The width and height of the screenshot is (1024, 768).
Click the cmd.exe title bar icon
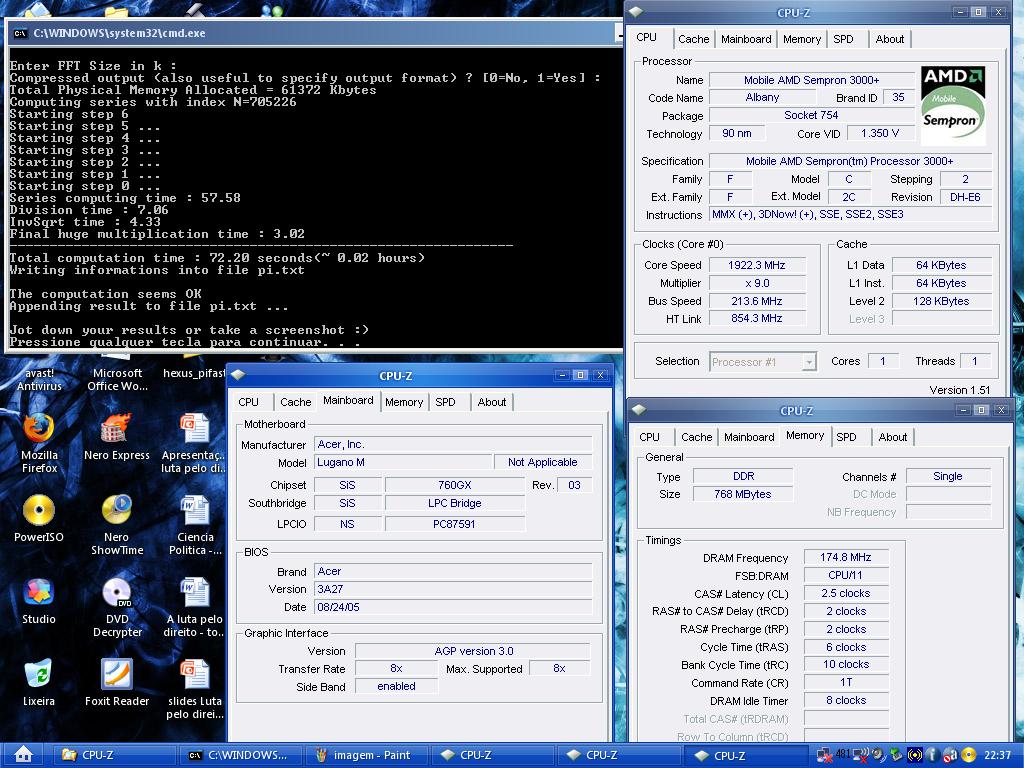(20, 33)
